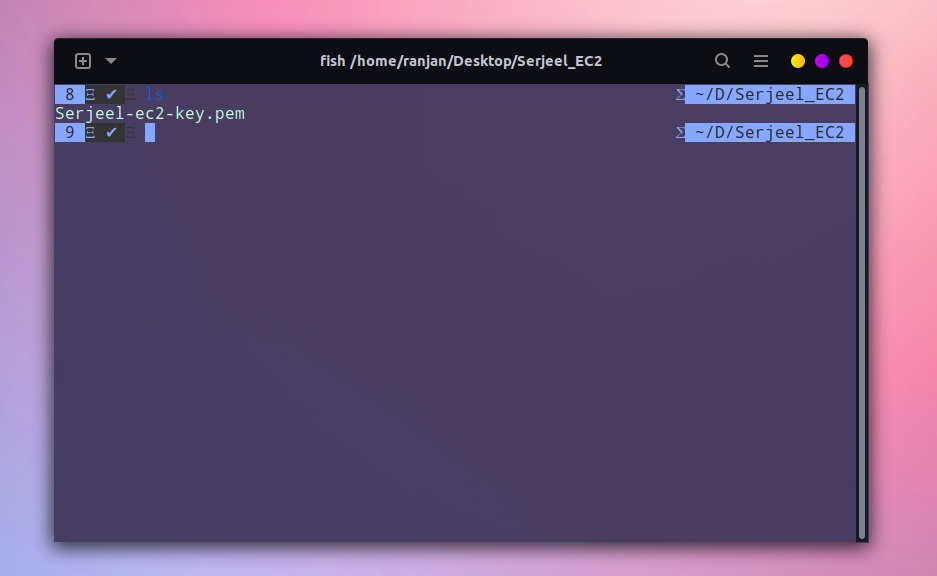Viewport: 937px width, 576px height.
Task: Open a new terminal tab
Action: coord(83,61)
